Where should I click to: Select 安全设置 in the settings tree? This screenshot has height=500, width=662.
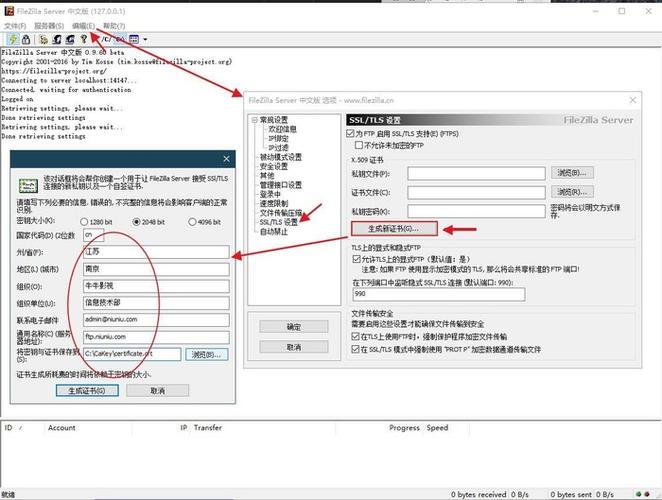click(x=274, y=166)
